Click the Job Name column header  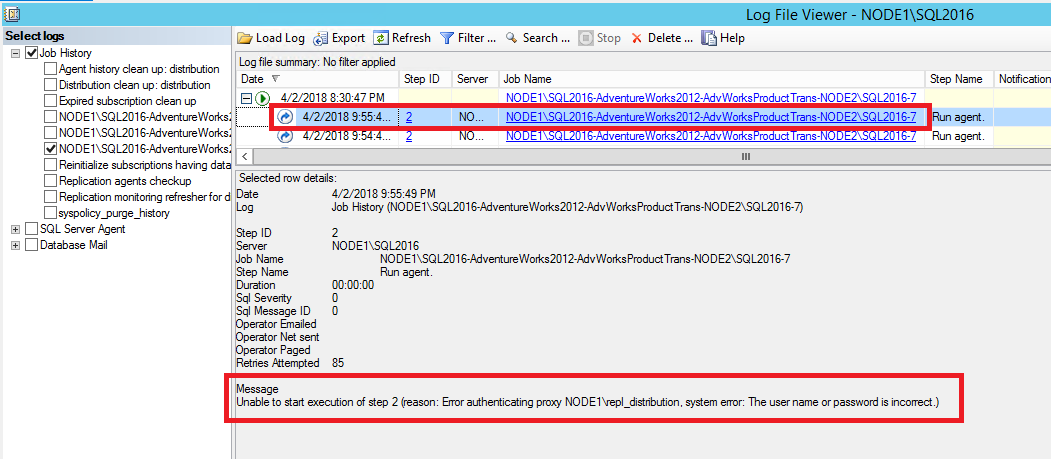pos(527,78)
